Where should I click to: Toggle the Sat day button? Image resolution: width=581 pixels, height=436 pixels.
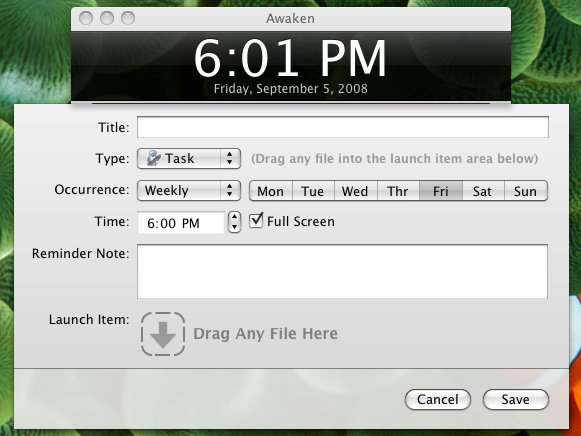[483, 191]
